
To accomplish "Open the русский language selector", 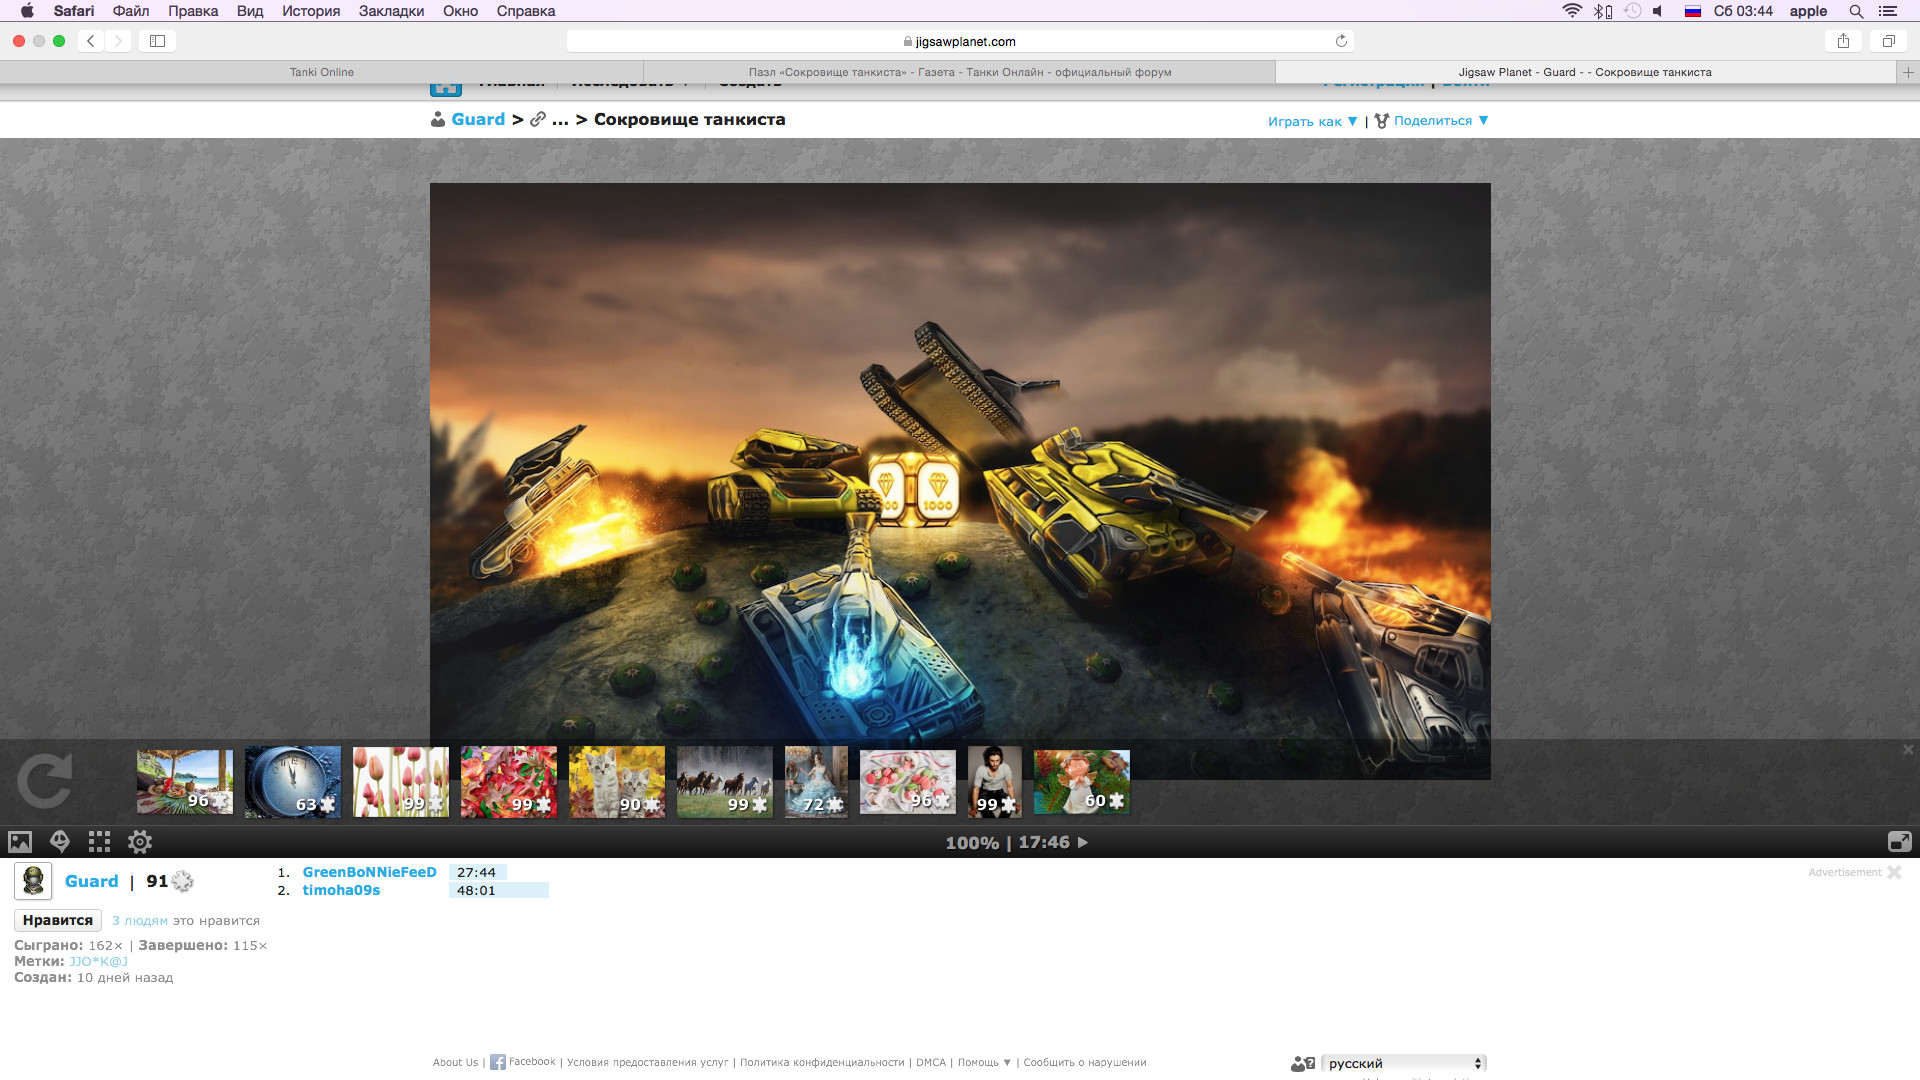I will 1404,1063.
